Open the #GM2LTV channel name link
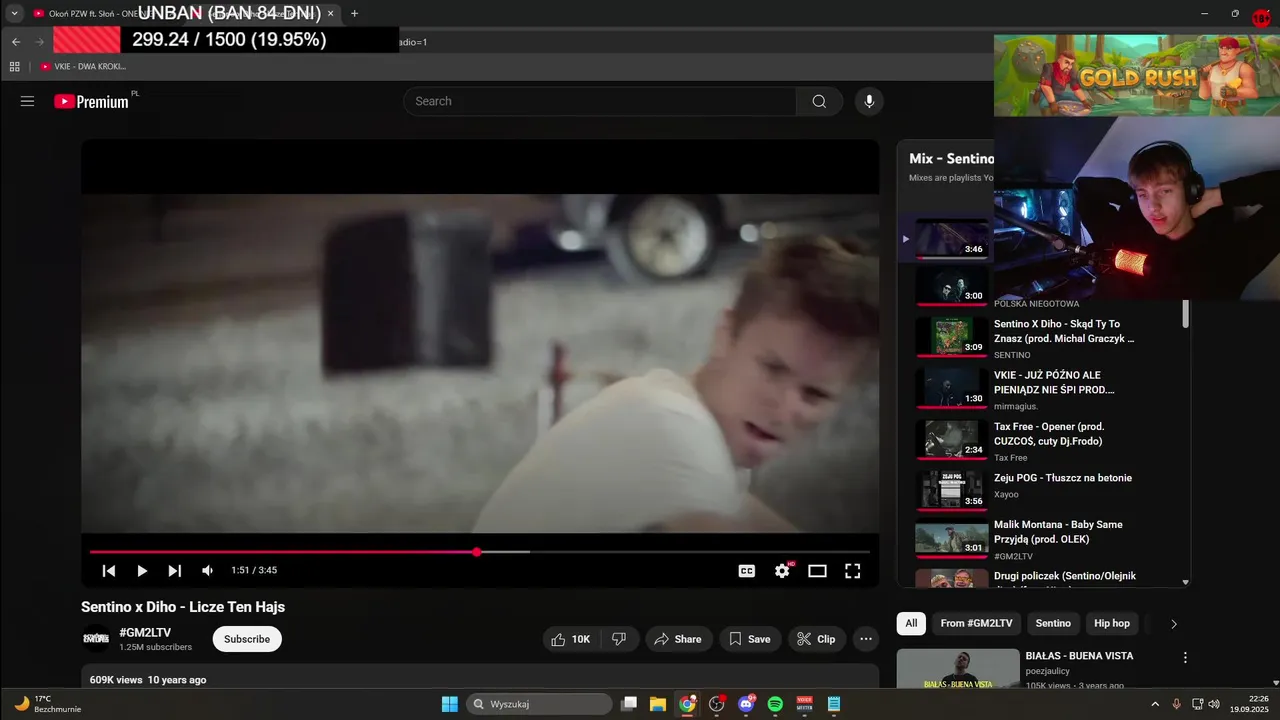The height and width of the screenshot is (720, 1280). tap(145, 632)
